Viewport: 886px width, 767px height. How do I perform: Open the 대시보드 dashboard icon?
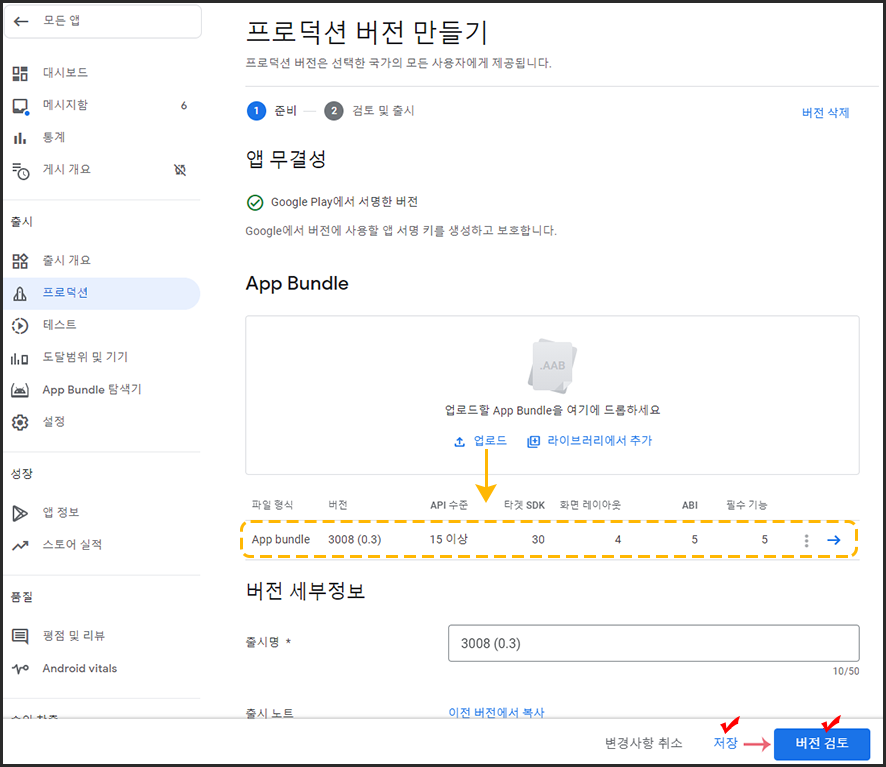point(20,73)
